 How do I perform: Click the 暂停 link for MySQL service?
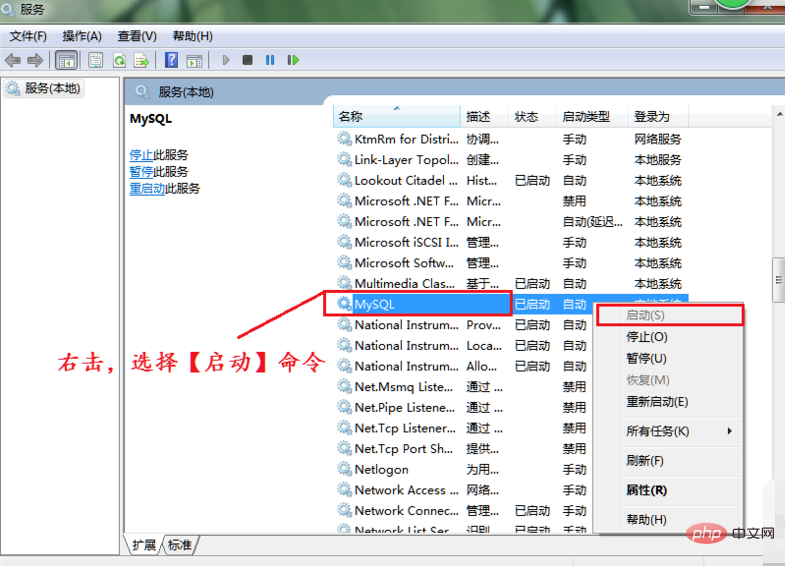(x=141, y=172)
